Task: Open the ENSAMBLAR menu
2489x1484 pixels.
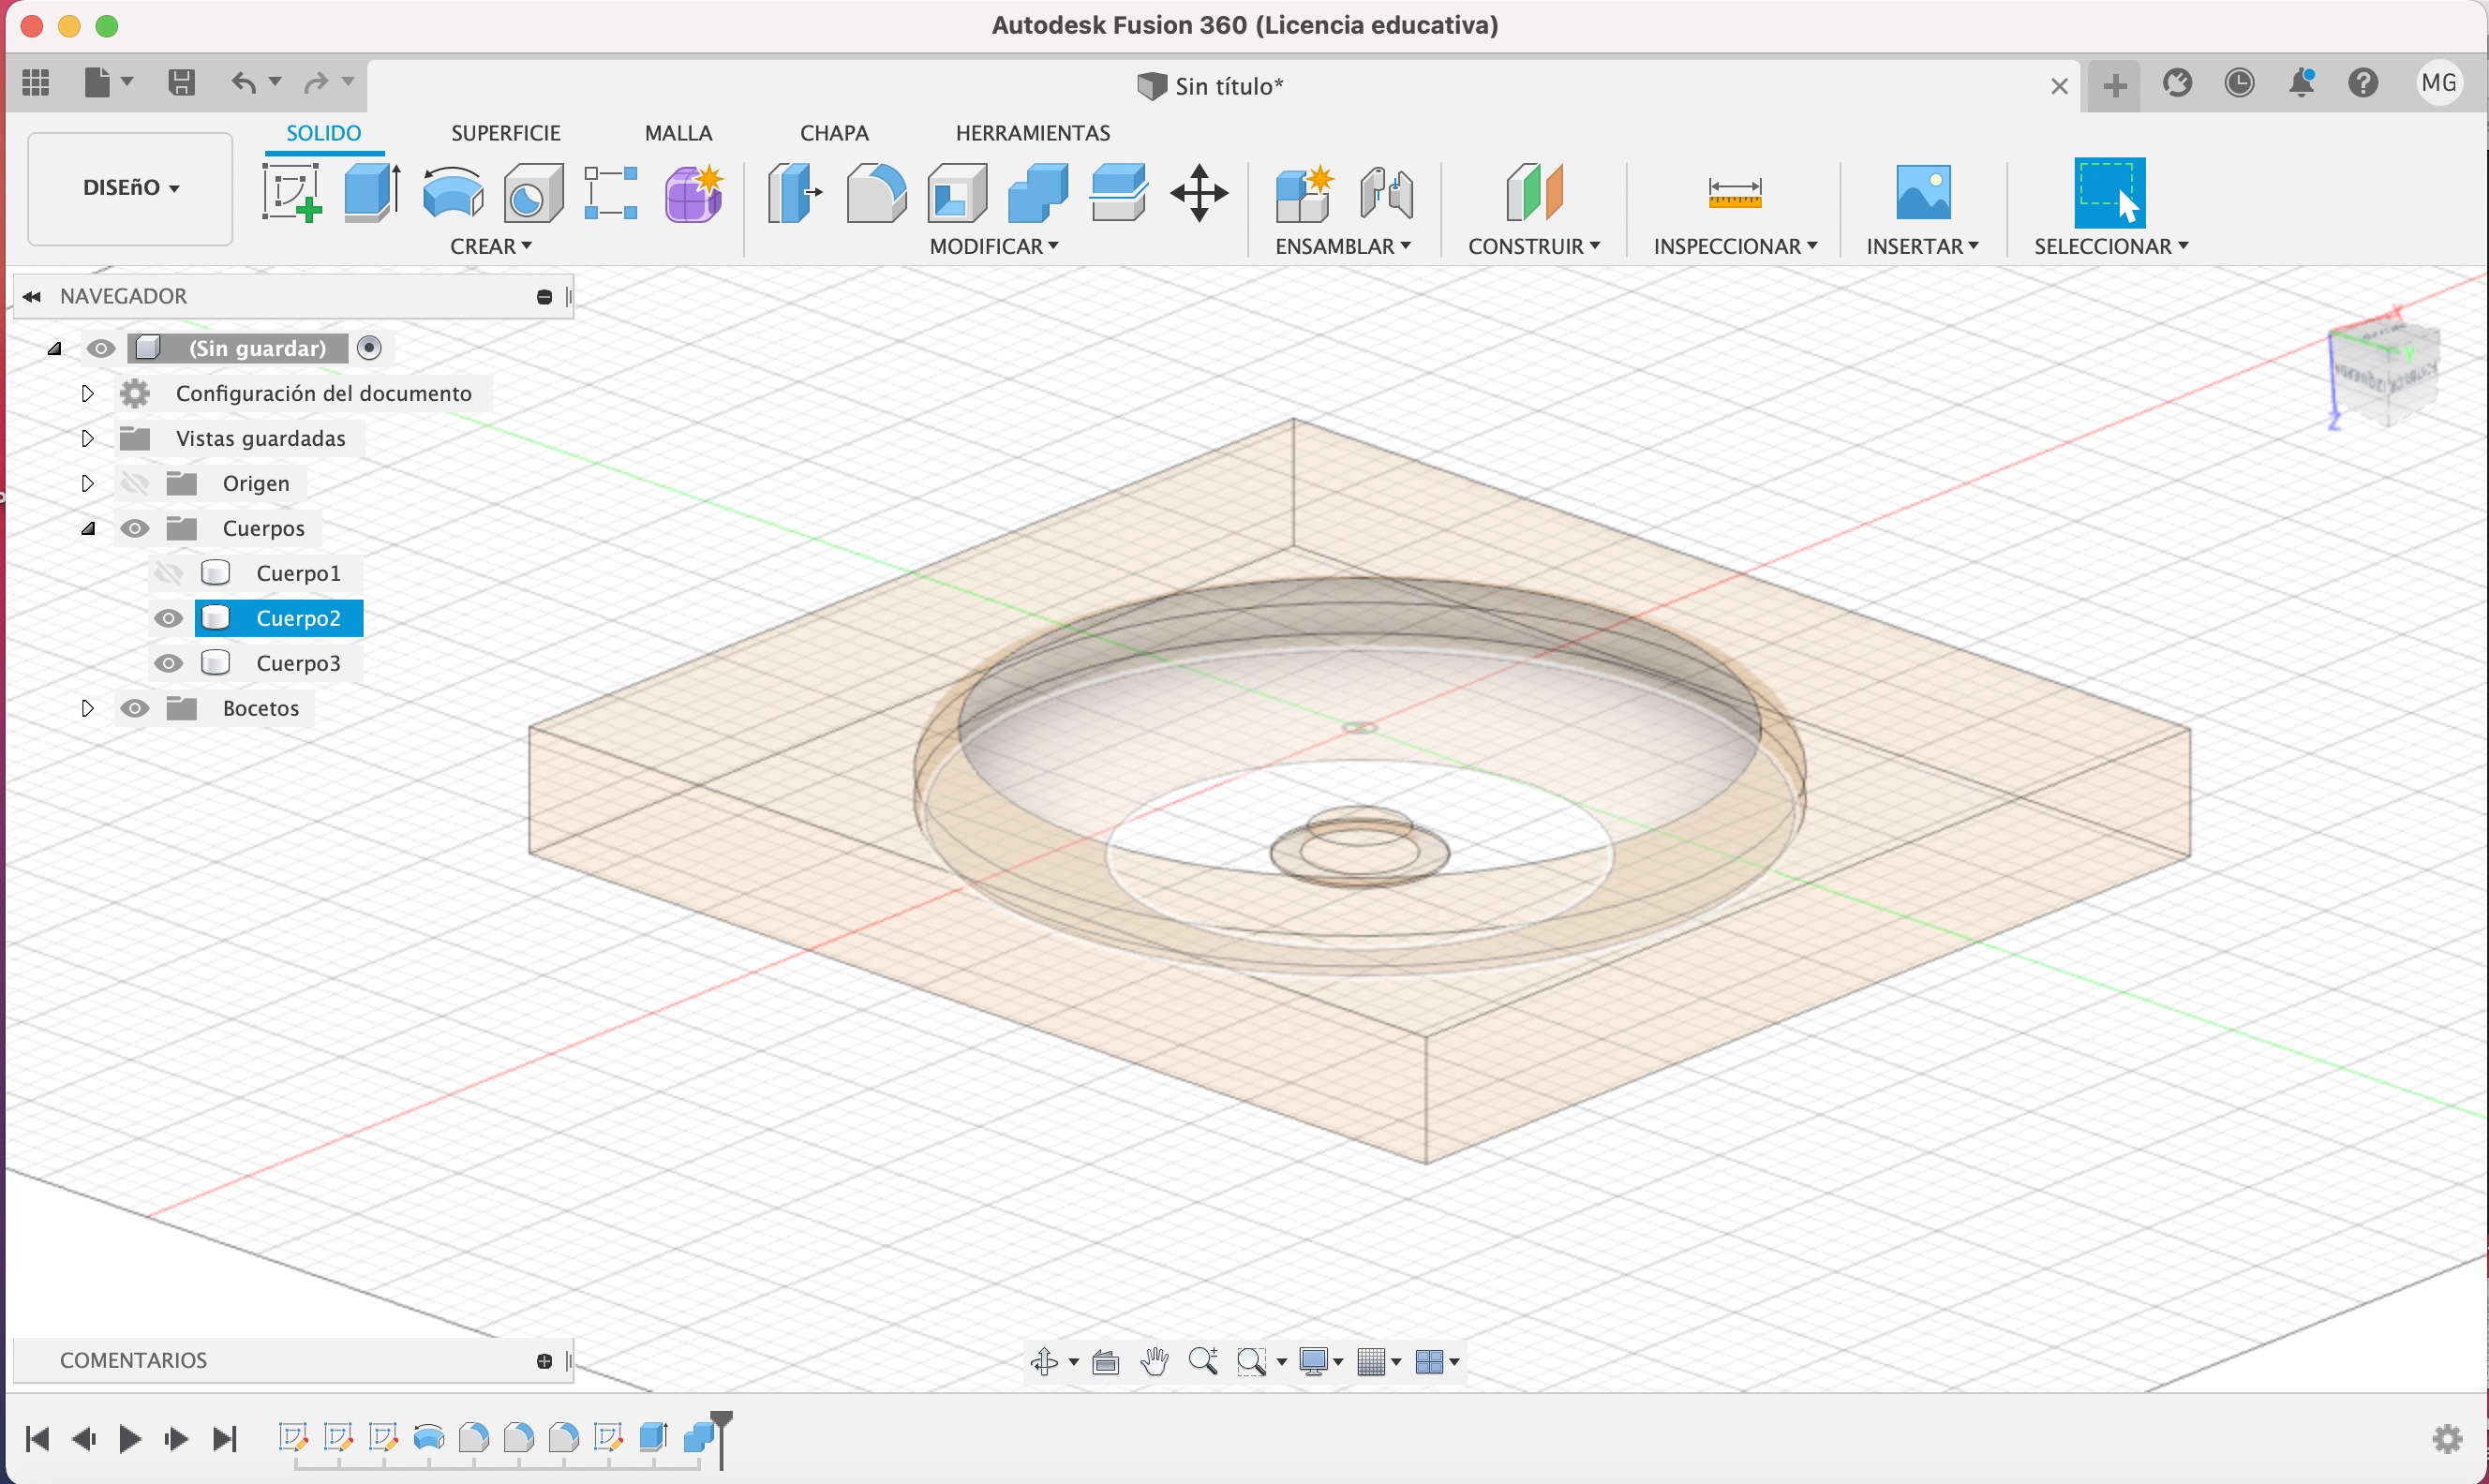Action: (x=1343, y=246)
